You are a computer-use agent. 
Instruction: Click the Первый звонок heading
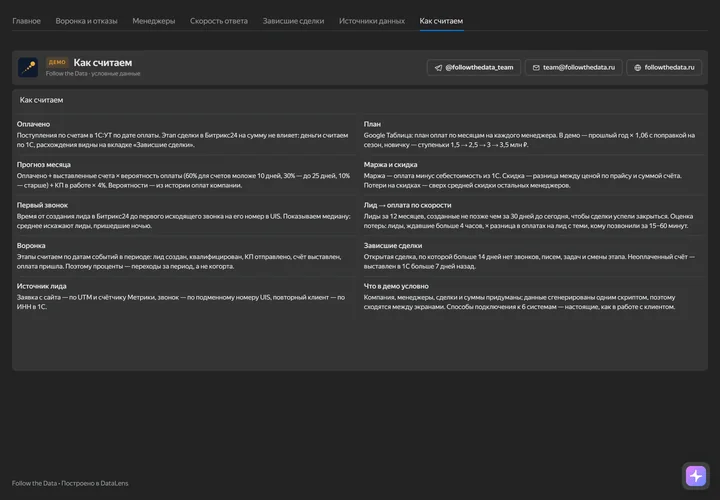tap(42, 205)
